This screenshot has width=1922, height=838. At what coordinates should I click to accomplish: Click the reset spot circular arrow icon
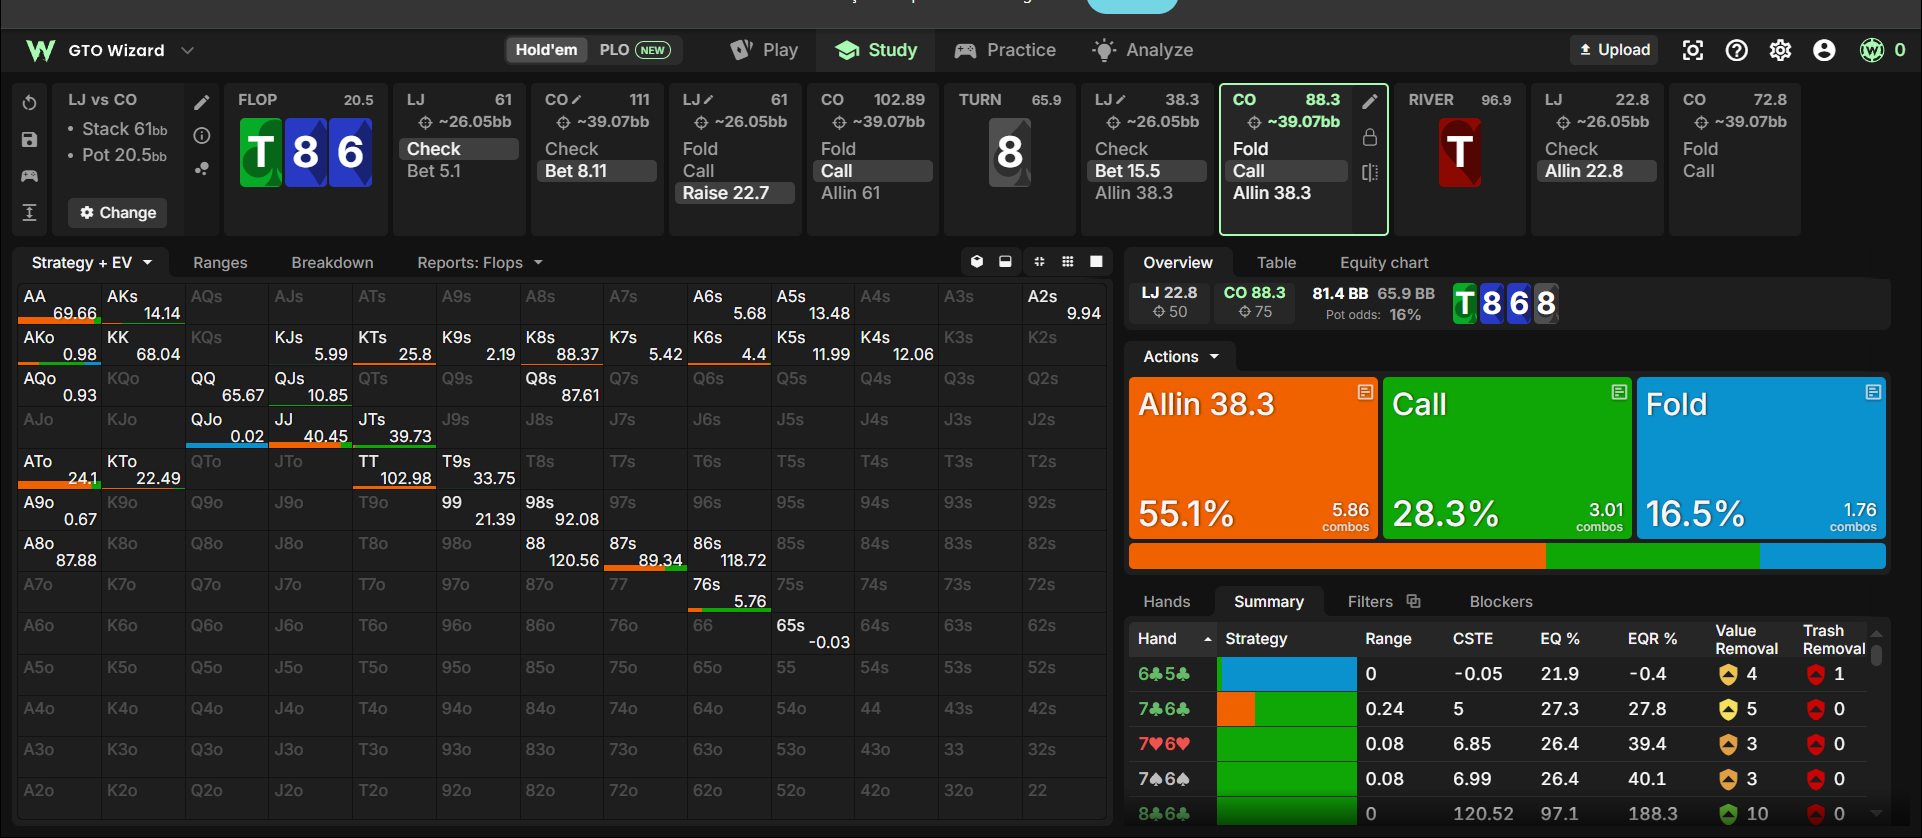click(x=29, y=103)
